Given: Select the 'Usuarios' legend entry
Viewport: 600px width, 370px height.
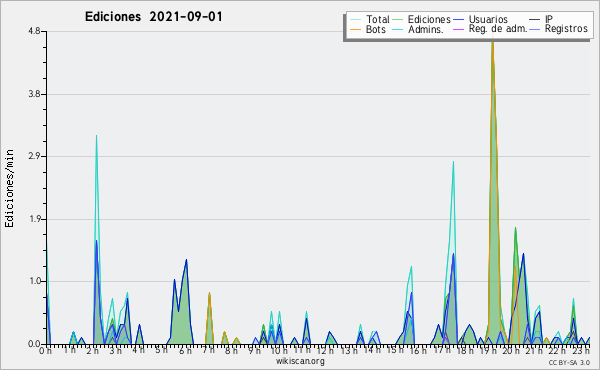Looking at the screenshot, I should coord(488,19).
